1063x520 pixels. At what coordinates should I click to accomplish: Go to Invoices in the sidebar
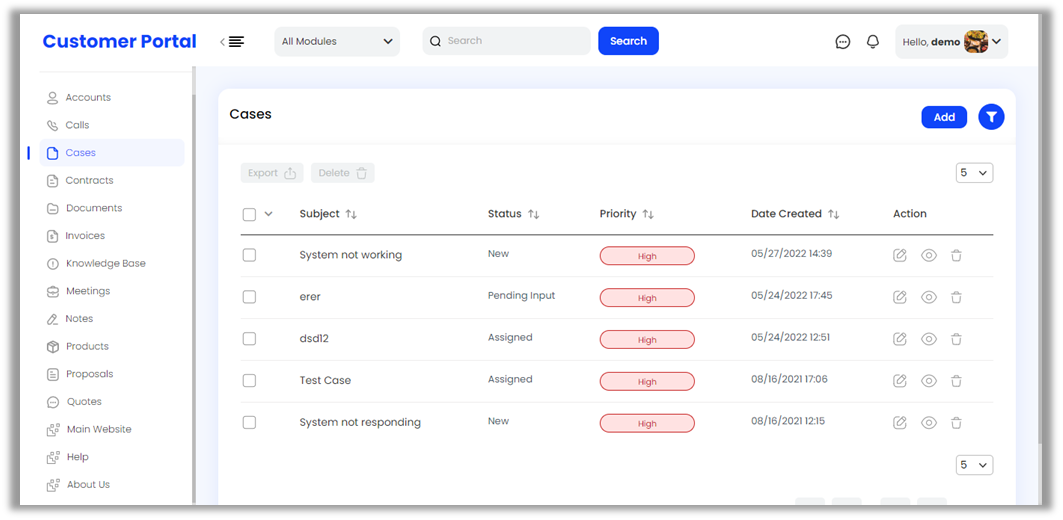tap(85, 236)
